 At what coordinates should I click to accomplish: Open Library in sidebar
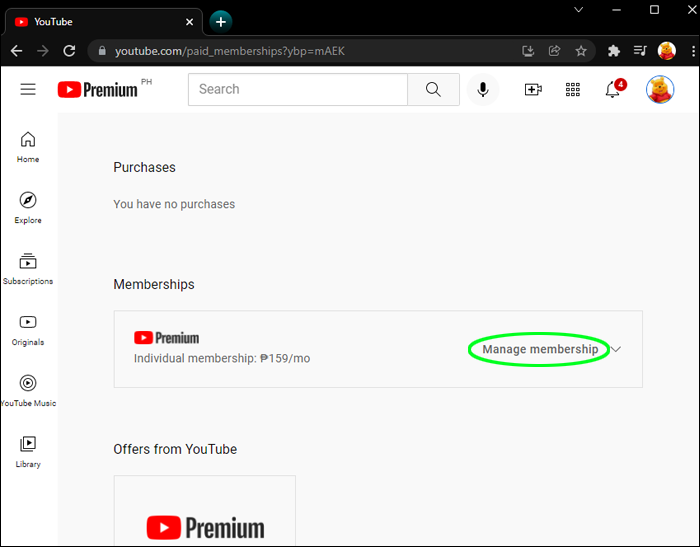point(28,452)
